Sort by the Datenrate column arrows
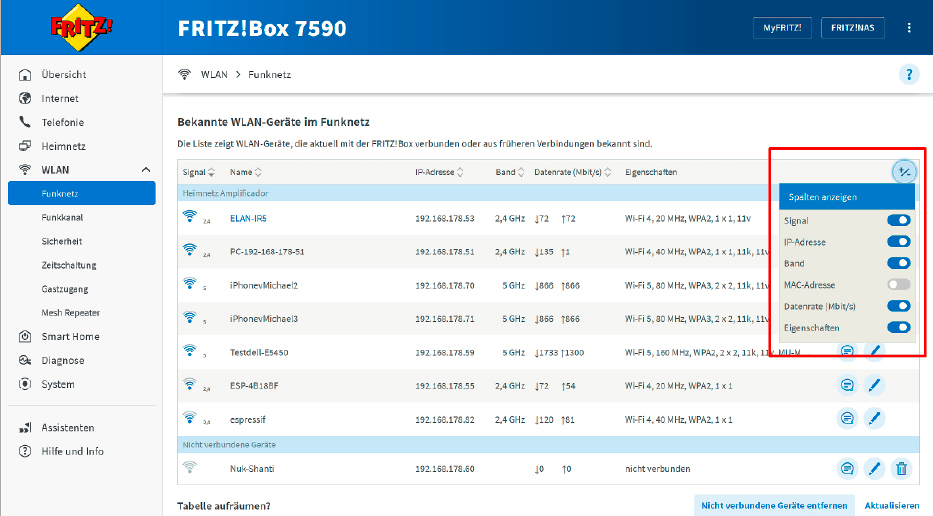 (x=608, y=172)
